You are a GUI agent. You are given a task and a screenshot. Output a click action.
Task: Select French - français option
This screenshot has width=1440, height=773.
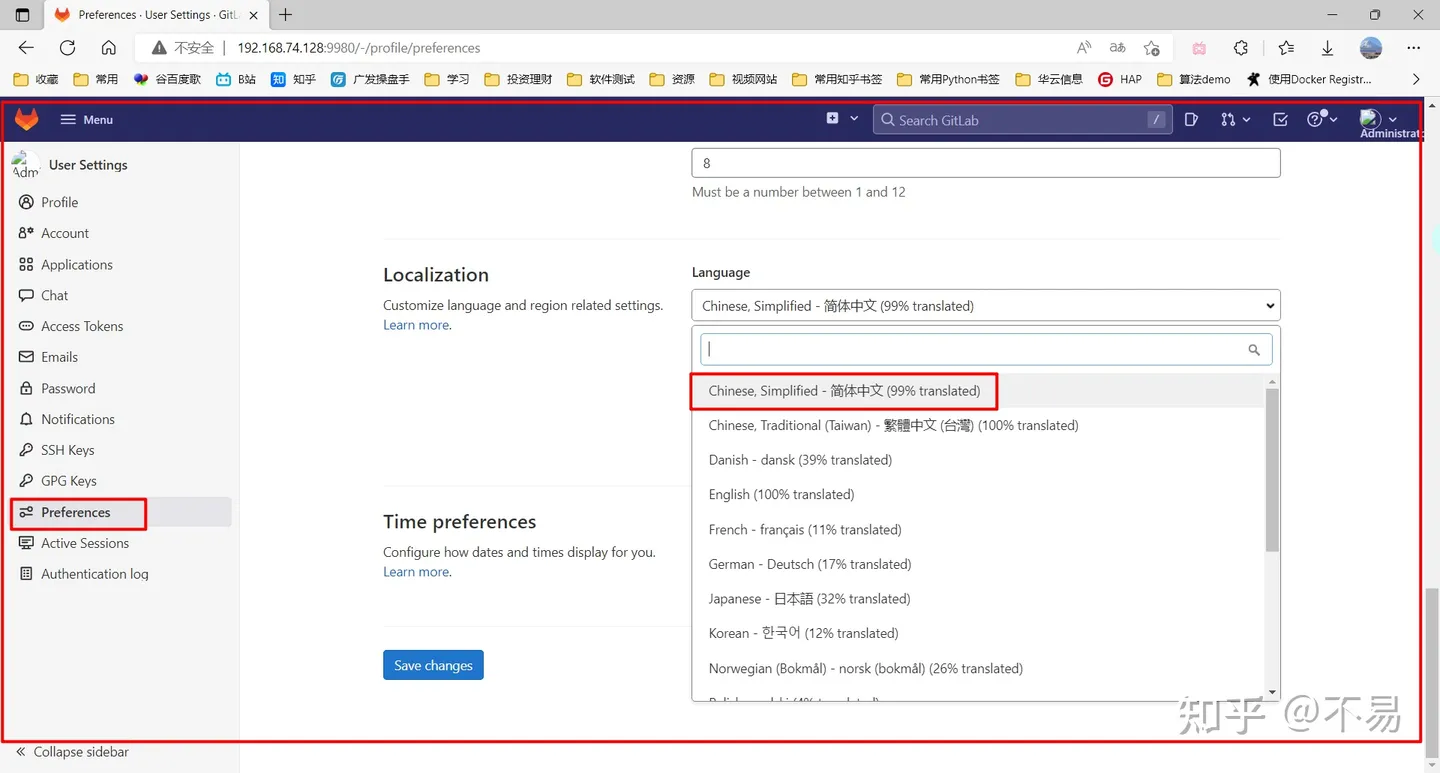[x=978, y=529]
